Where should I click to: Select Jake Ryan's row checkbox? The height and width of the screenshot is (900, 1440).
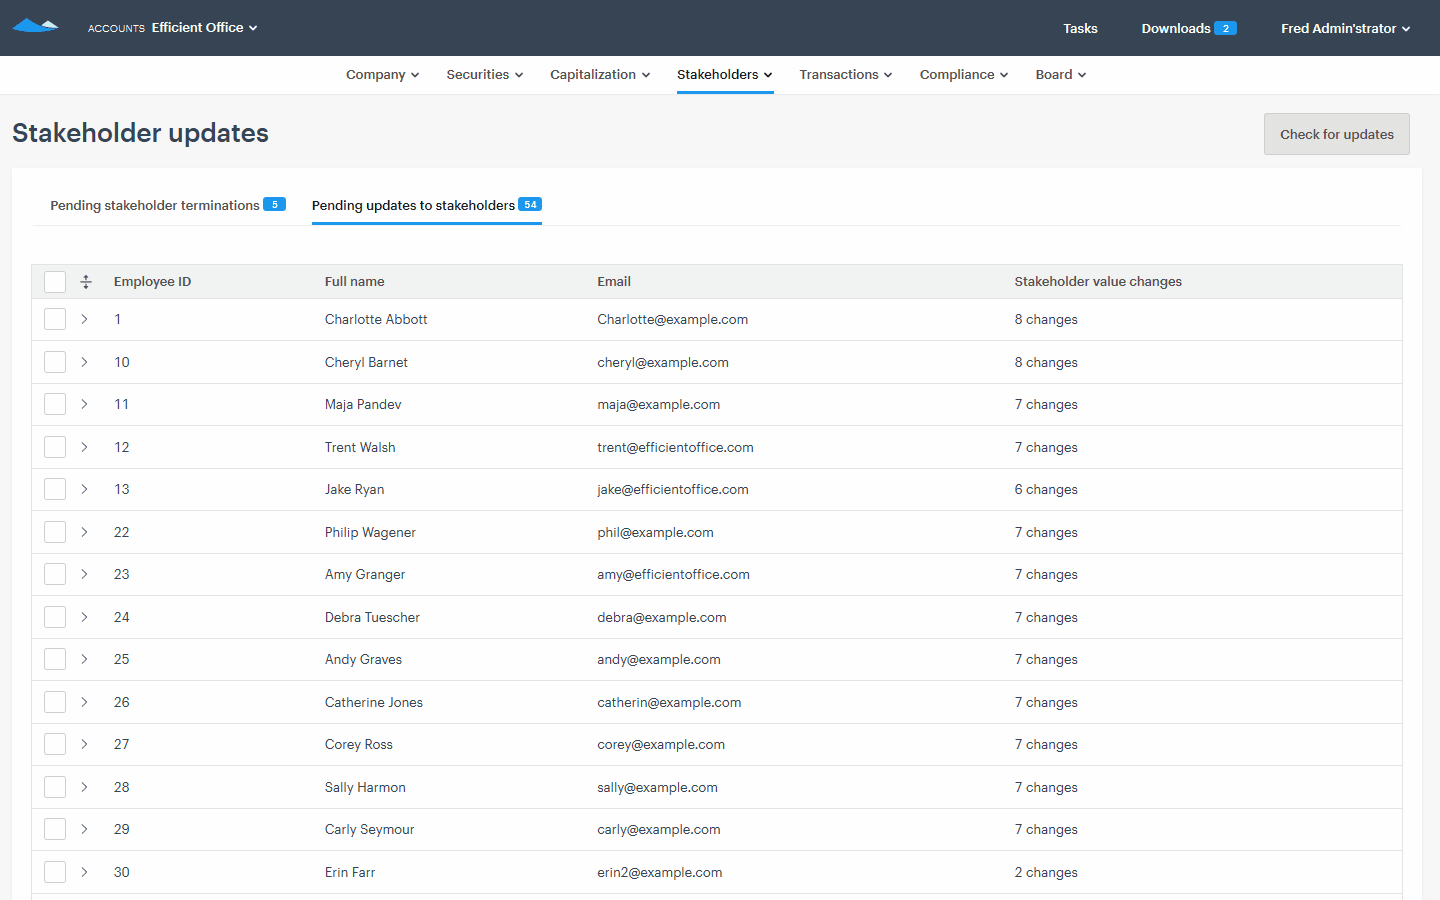click(55, 489)
